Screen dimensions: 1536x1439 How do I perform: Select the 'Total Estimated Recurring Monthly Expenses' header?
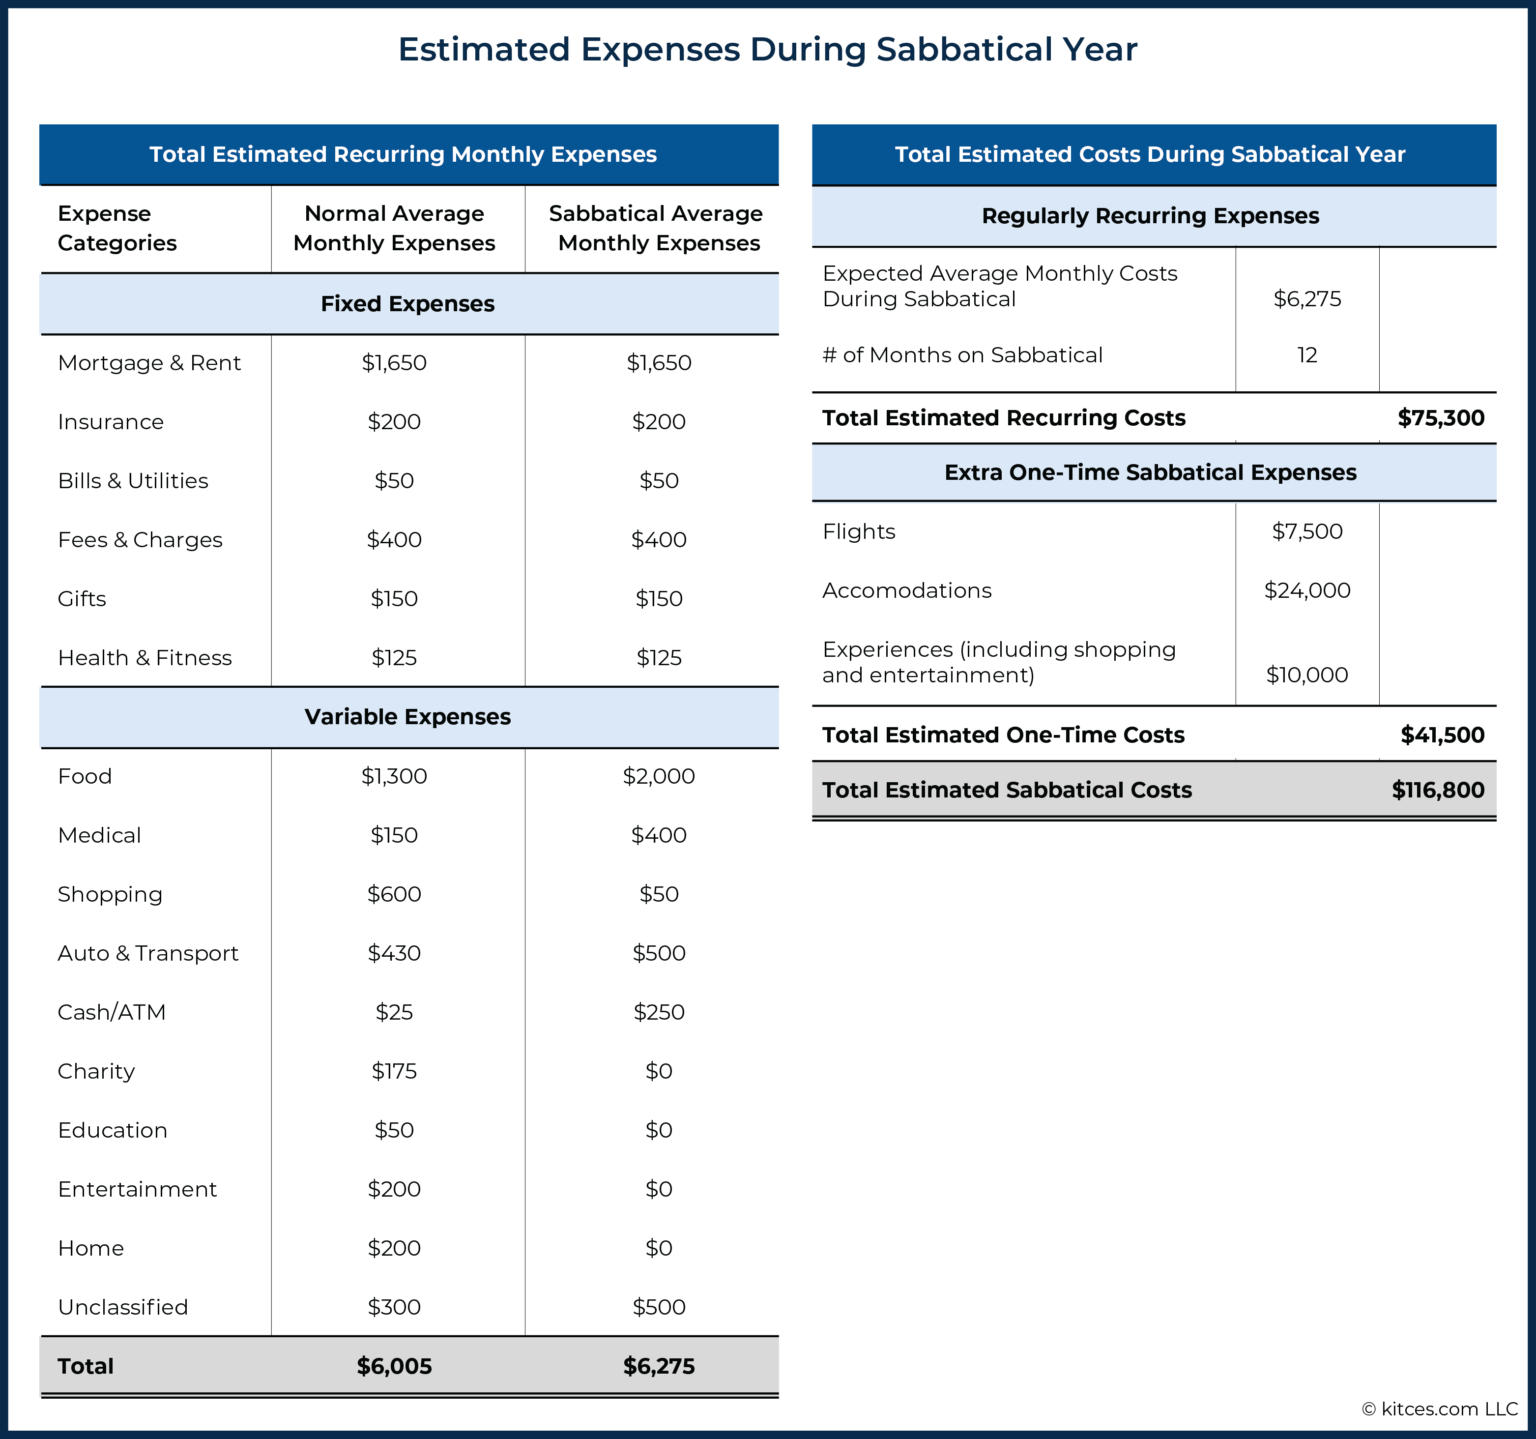pos(403,154)
